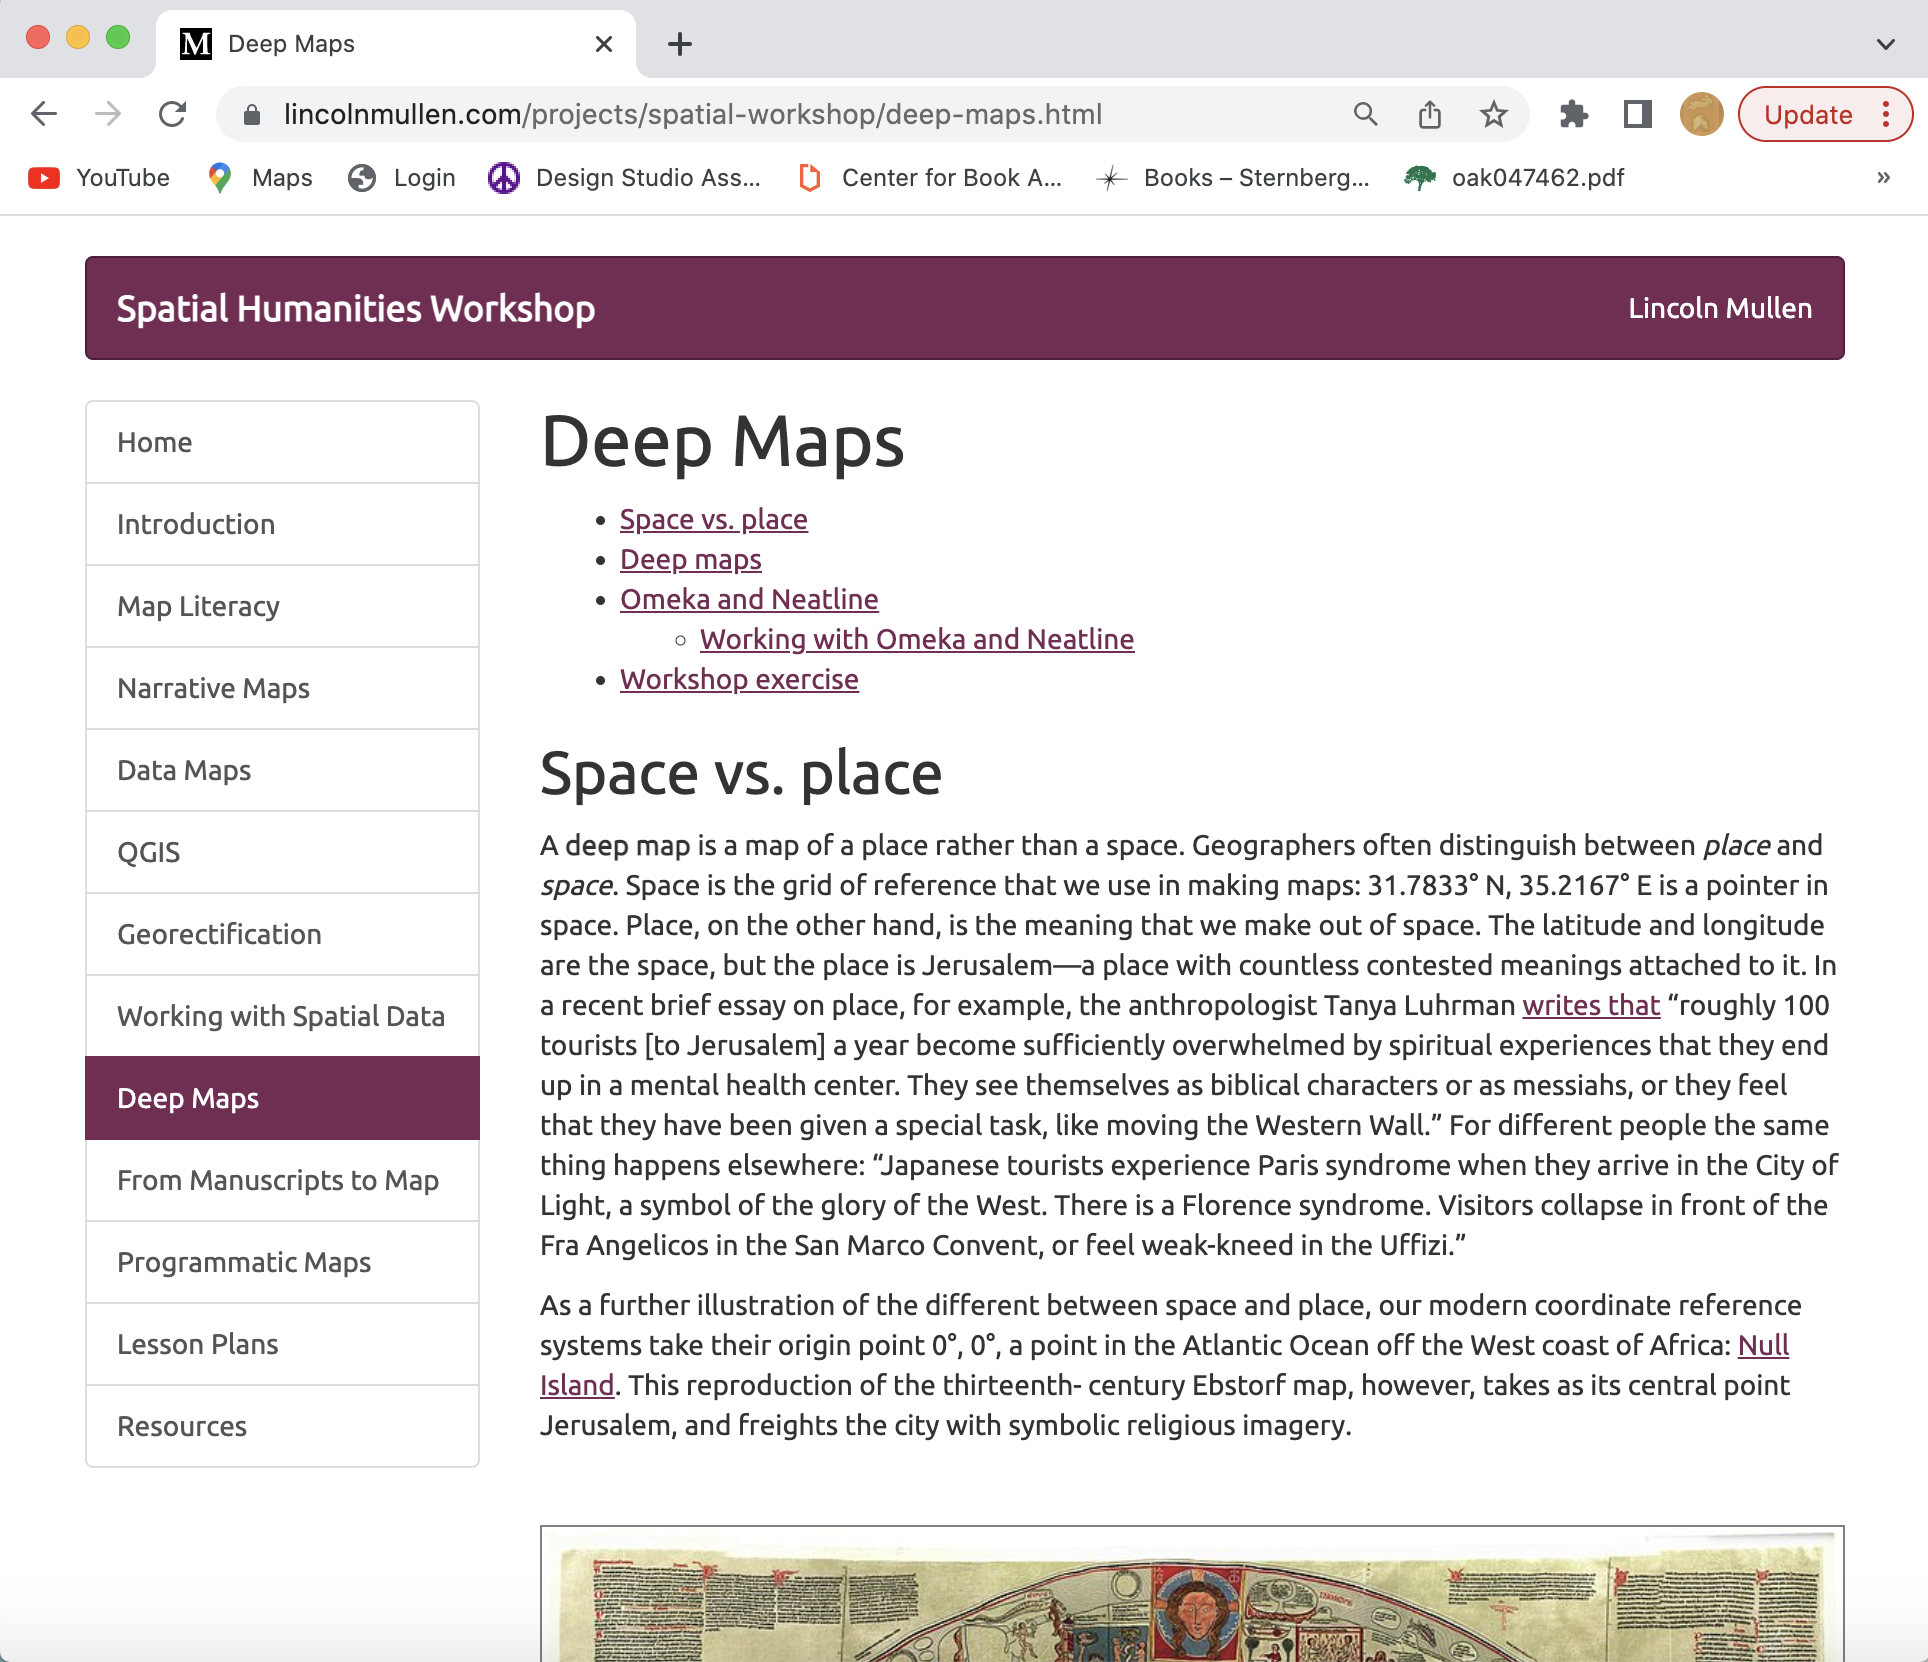Open the Extensions puzzle icon
The image size is (1928, 1662).
click(1574, 114)
